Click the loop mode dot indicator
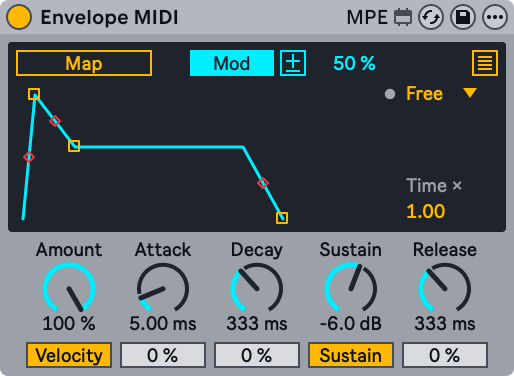514x376 pixels. point(390,94)
